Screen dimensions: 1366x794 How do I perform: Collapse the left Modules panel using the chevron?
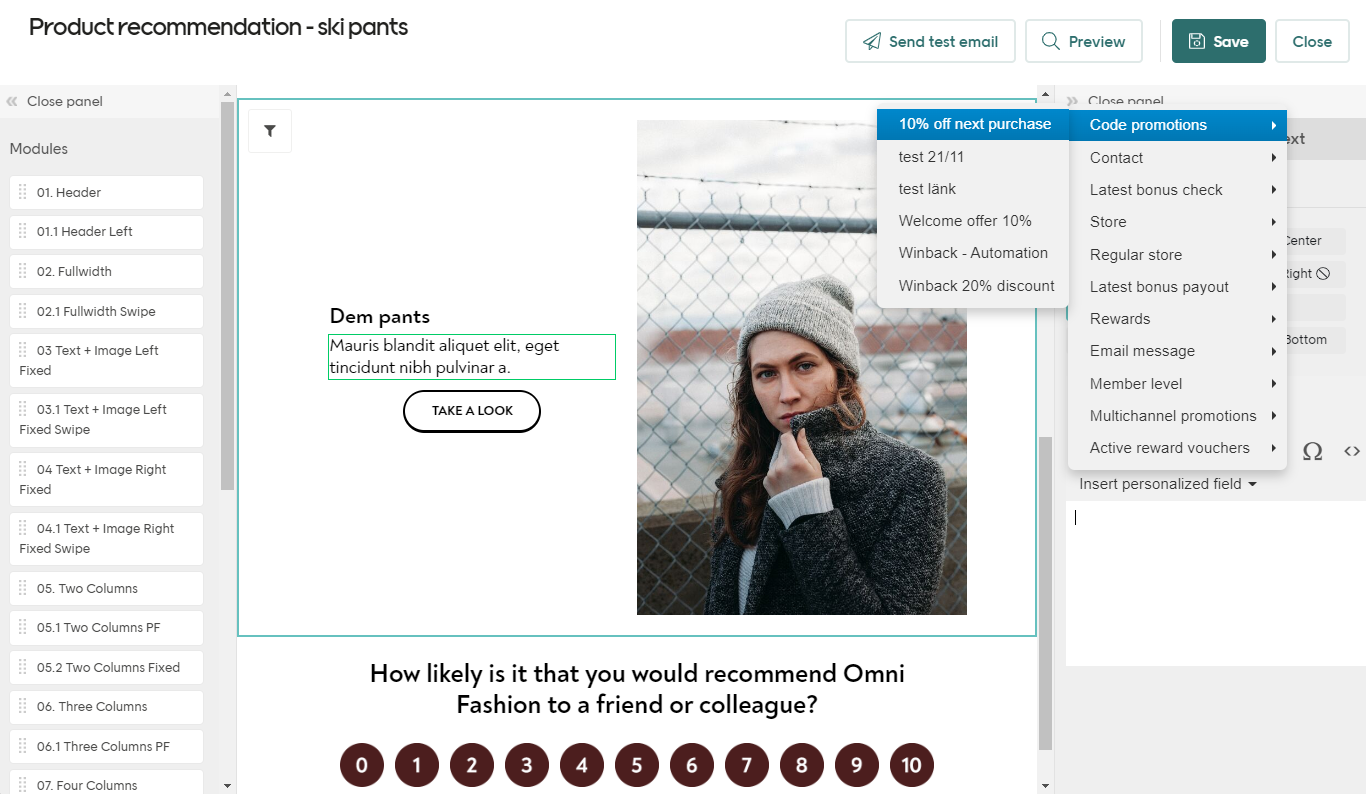click(x=11, y=101)
